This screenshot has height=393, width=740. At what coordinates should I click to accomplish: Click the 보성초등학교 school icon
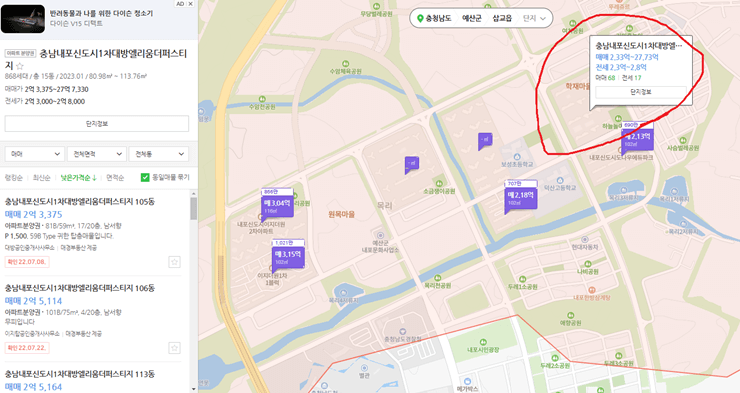coord(517,157)
